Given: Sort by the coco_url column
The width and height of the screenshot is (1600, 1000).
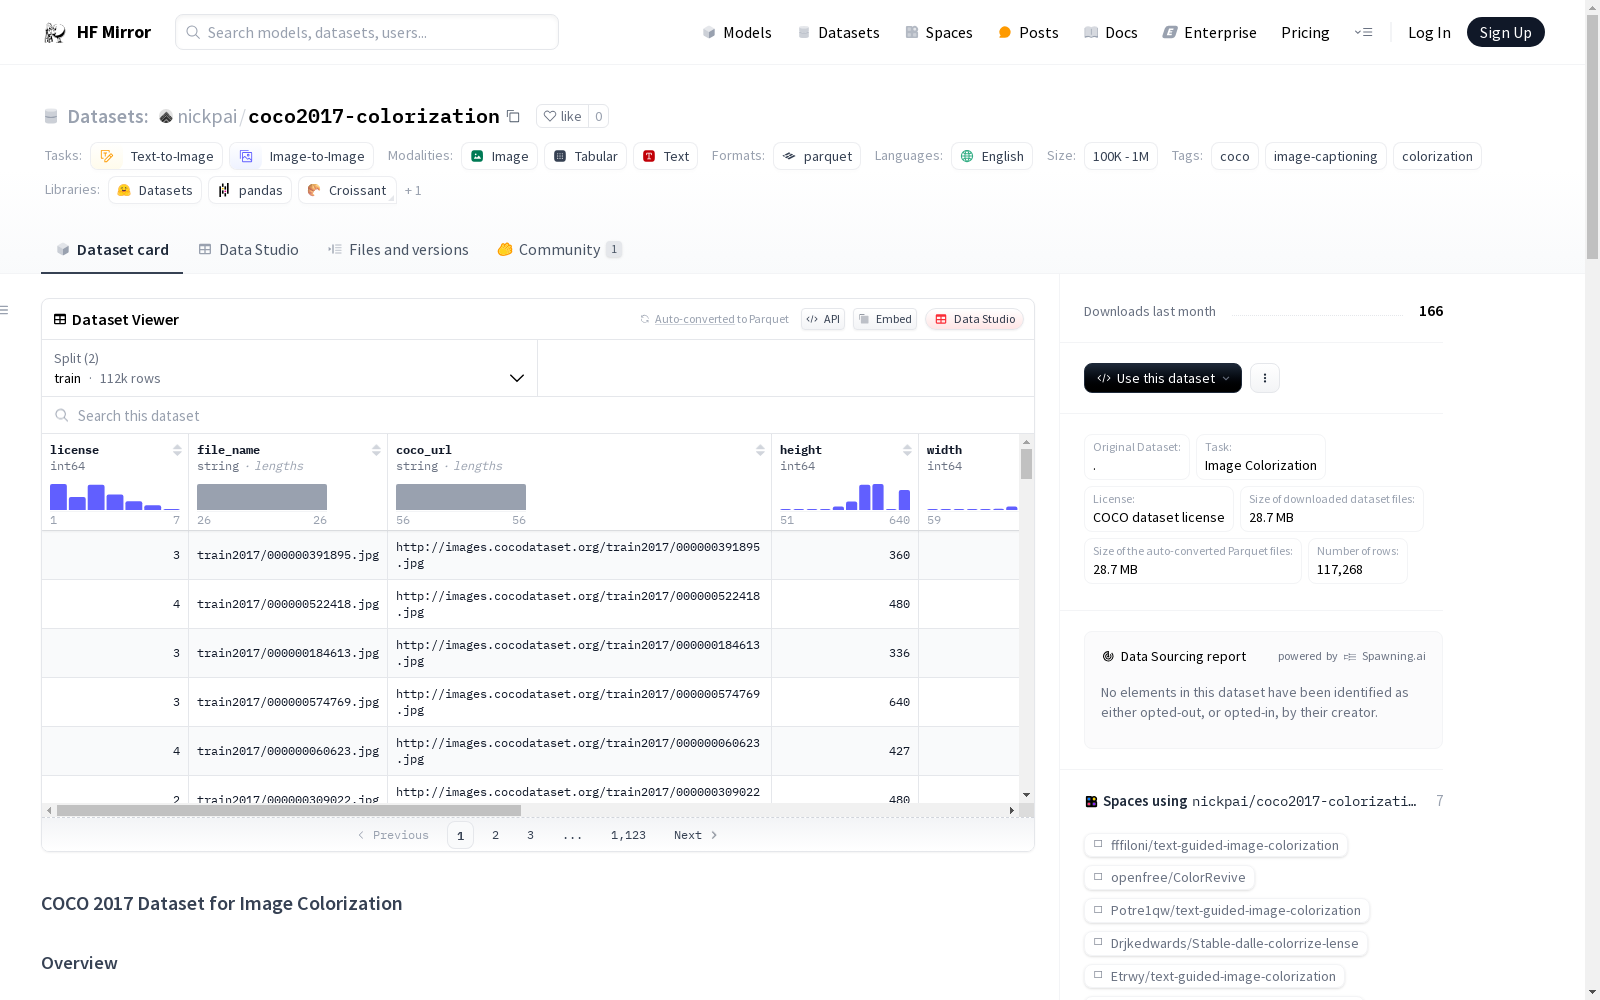Looking at the screenshot, I should pos(760,450).
